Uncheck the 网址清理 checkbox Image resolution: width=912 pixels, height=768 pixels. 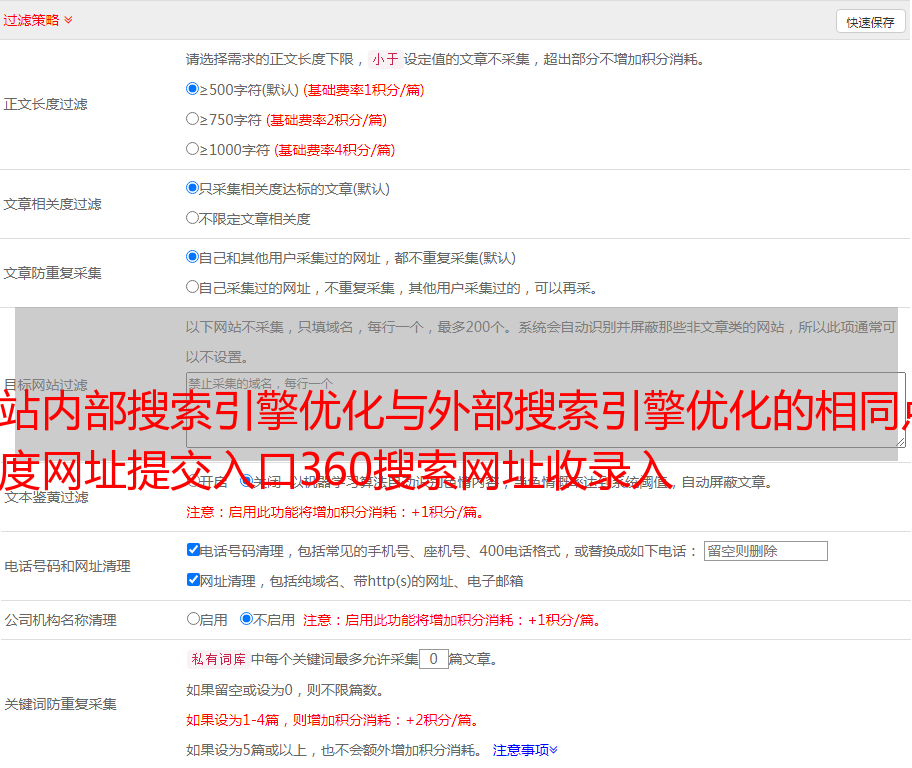pos(193,580)
